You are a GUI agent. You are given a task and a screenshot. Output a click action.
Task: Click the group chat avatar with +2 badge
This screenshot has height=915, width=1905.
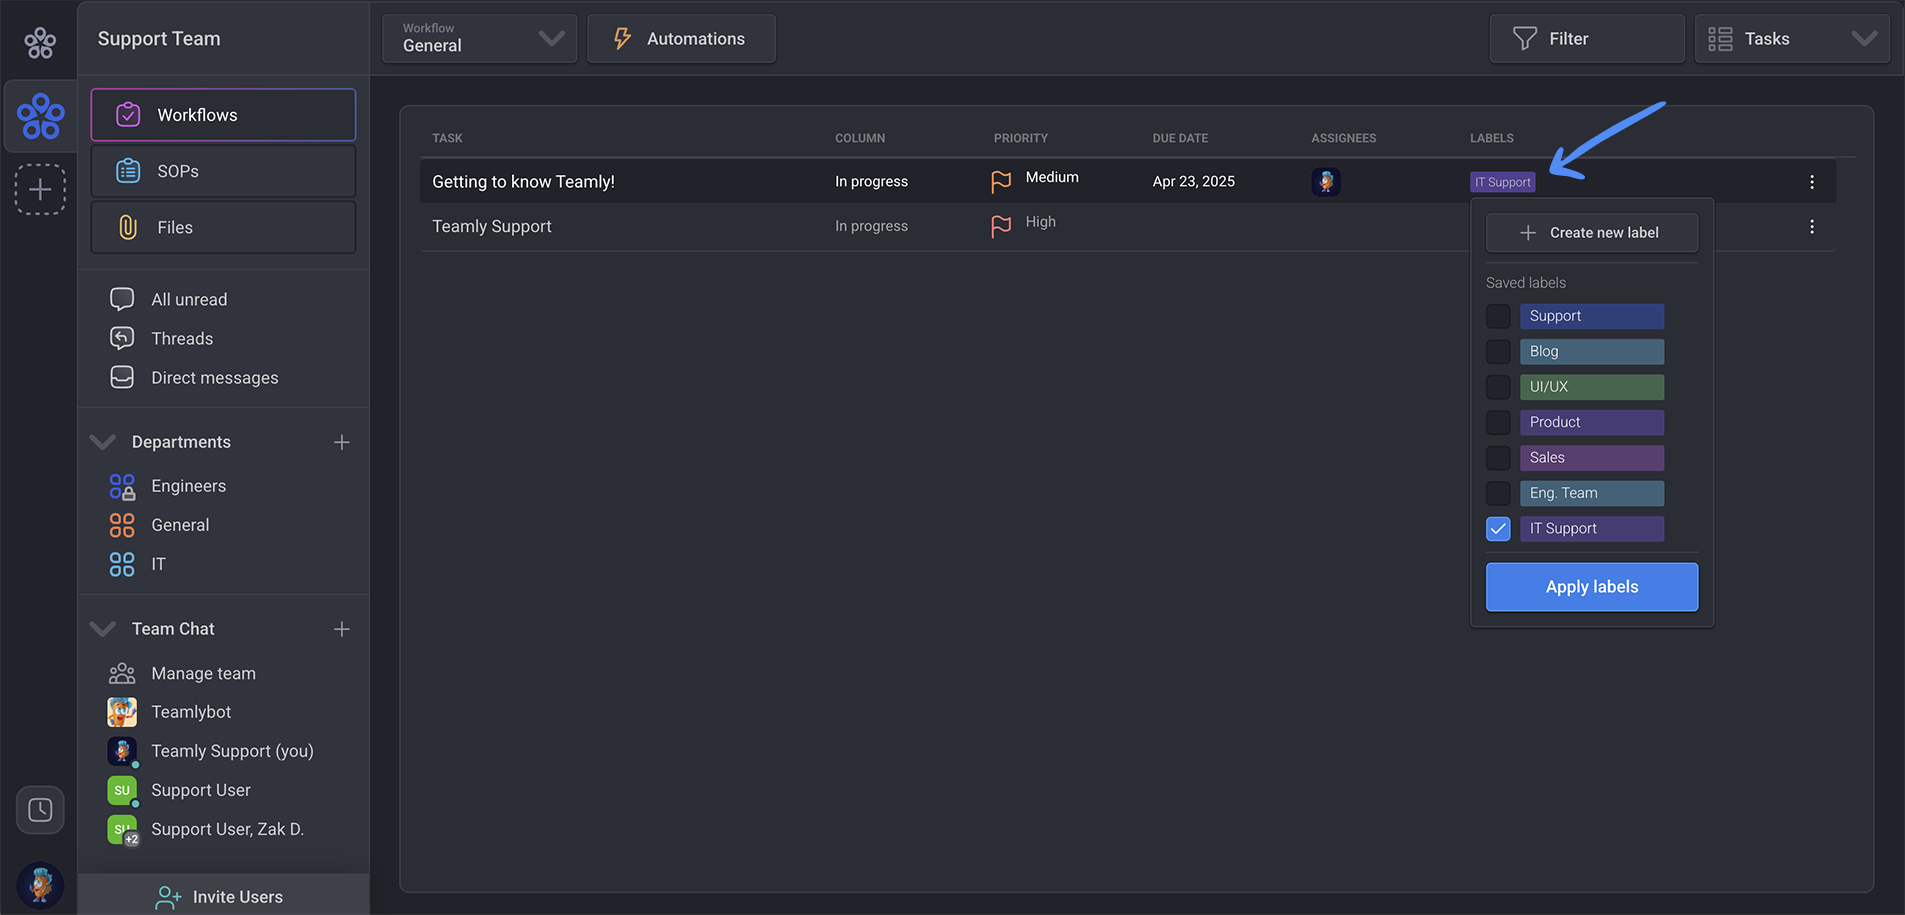(x=122, y=830)
